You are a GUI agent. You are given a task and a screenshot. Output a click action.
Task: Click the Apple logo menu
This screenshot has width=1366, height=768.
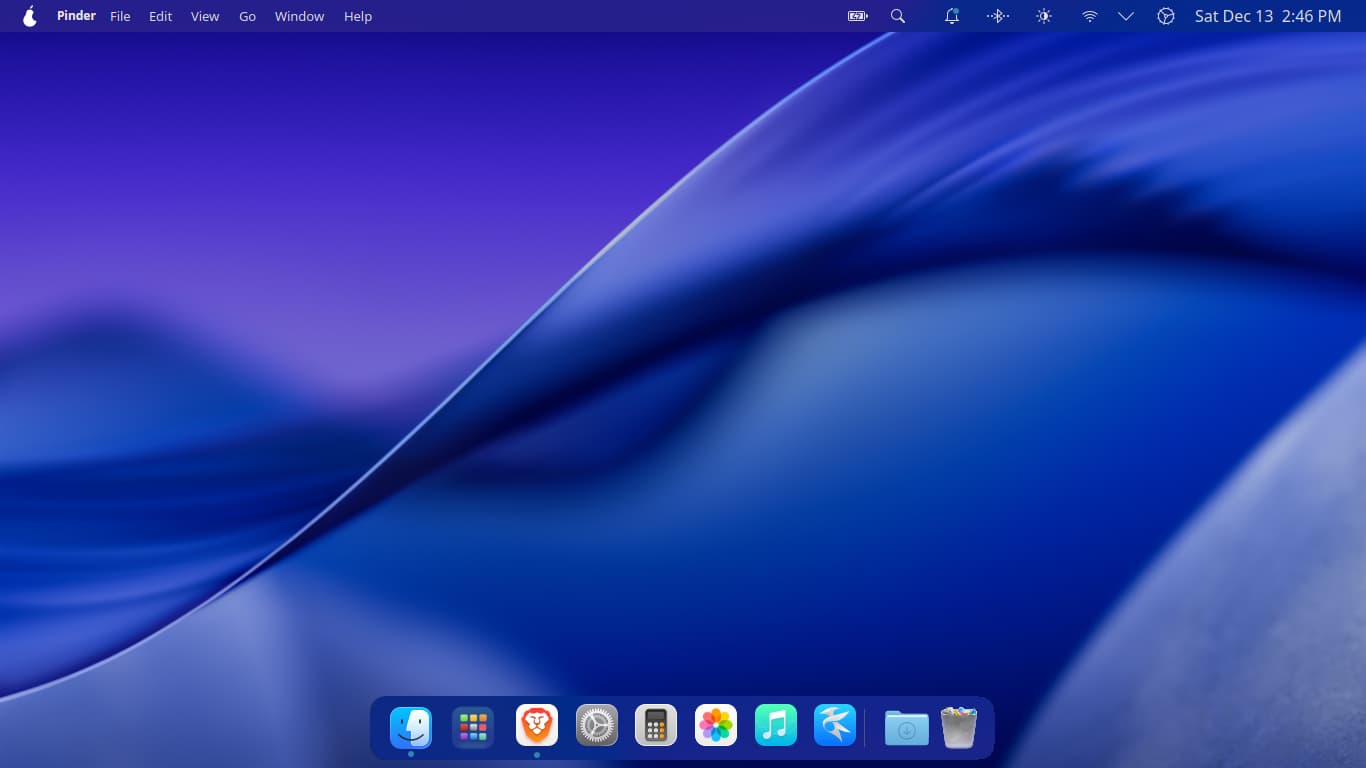pyautogui.click(x=30, y=16)
